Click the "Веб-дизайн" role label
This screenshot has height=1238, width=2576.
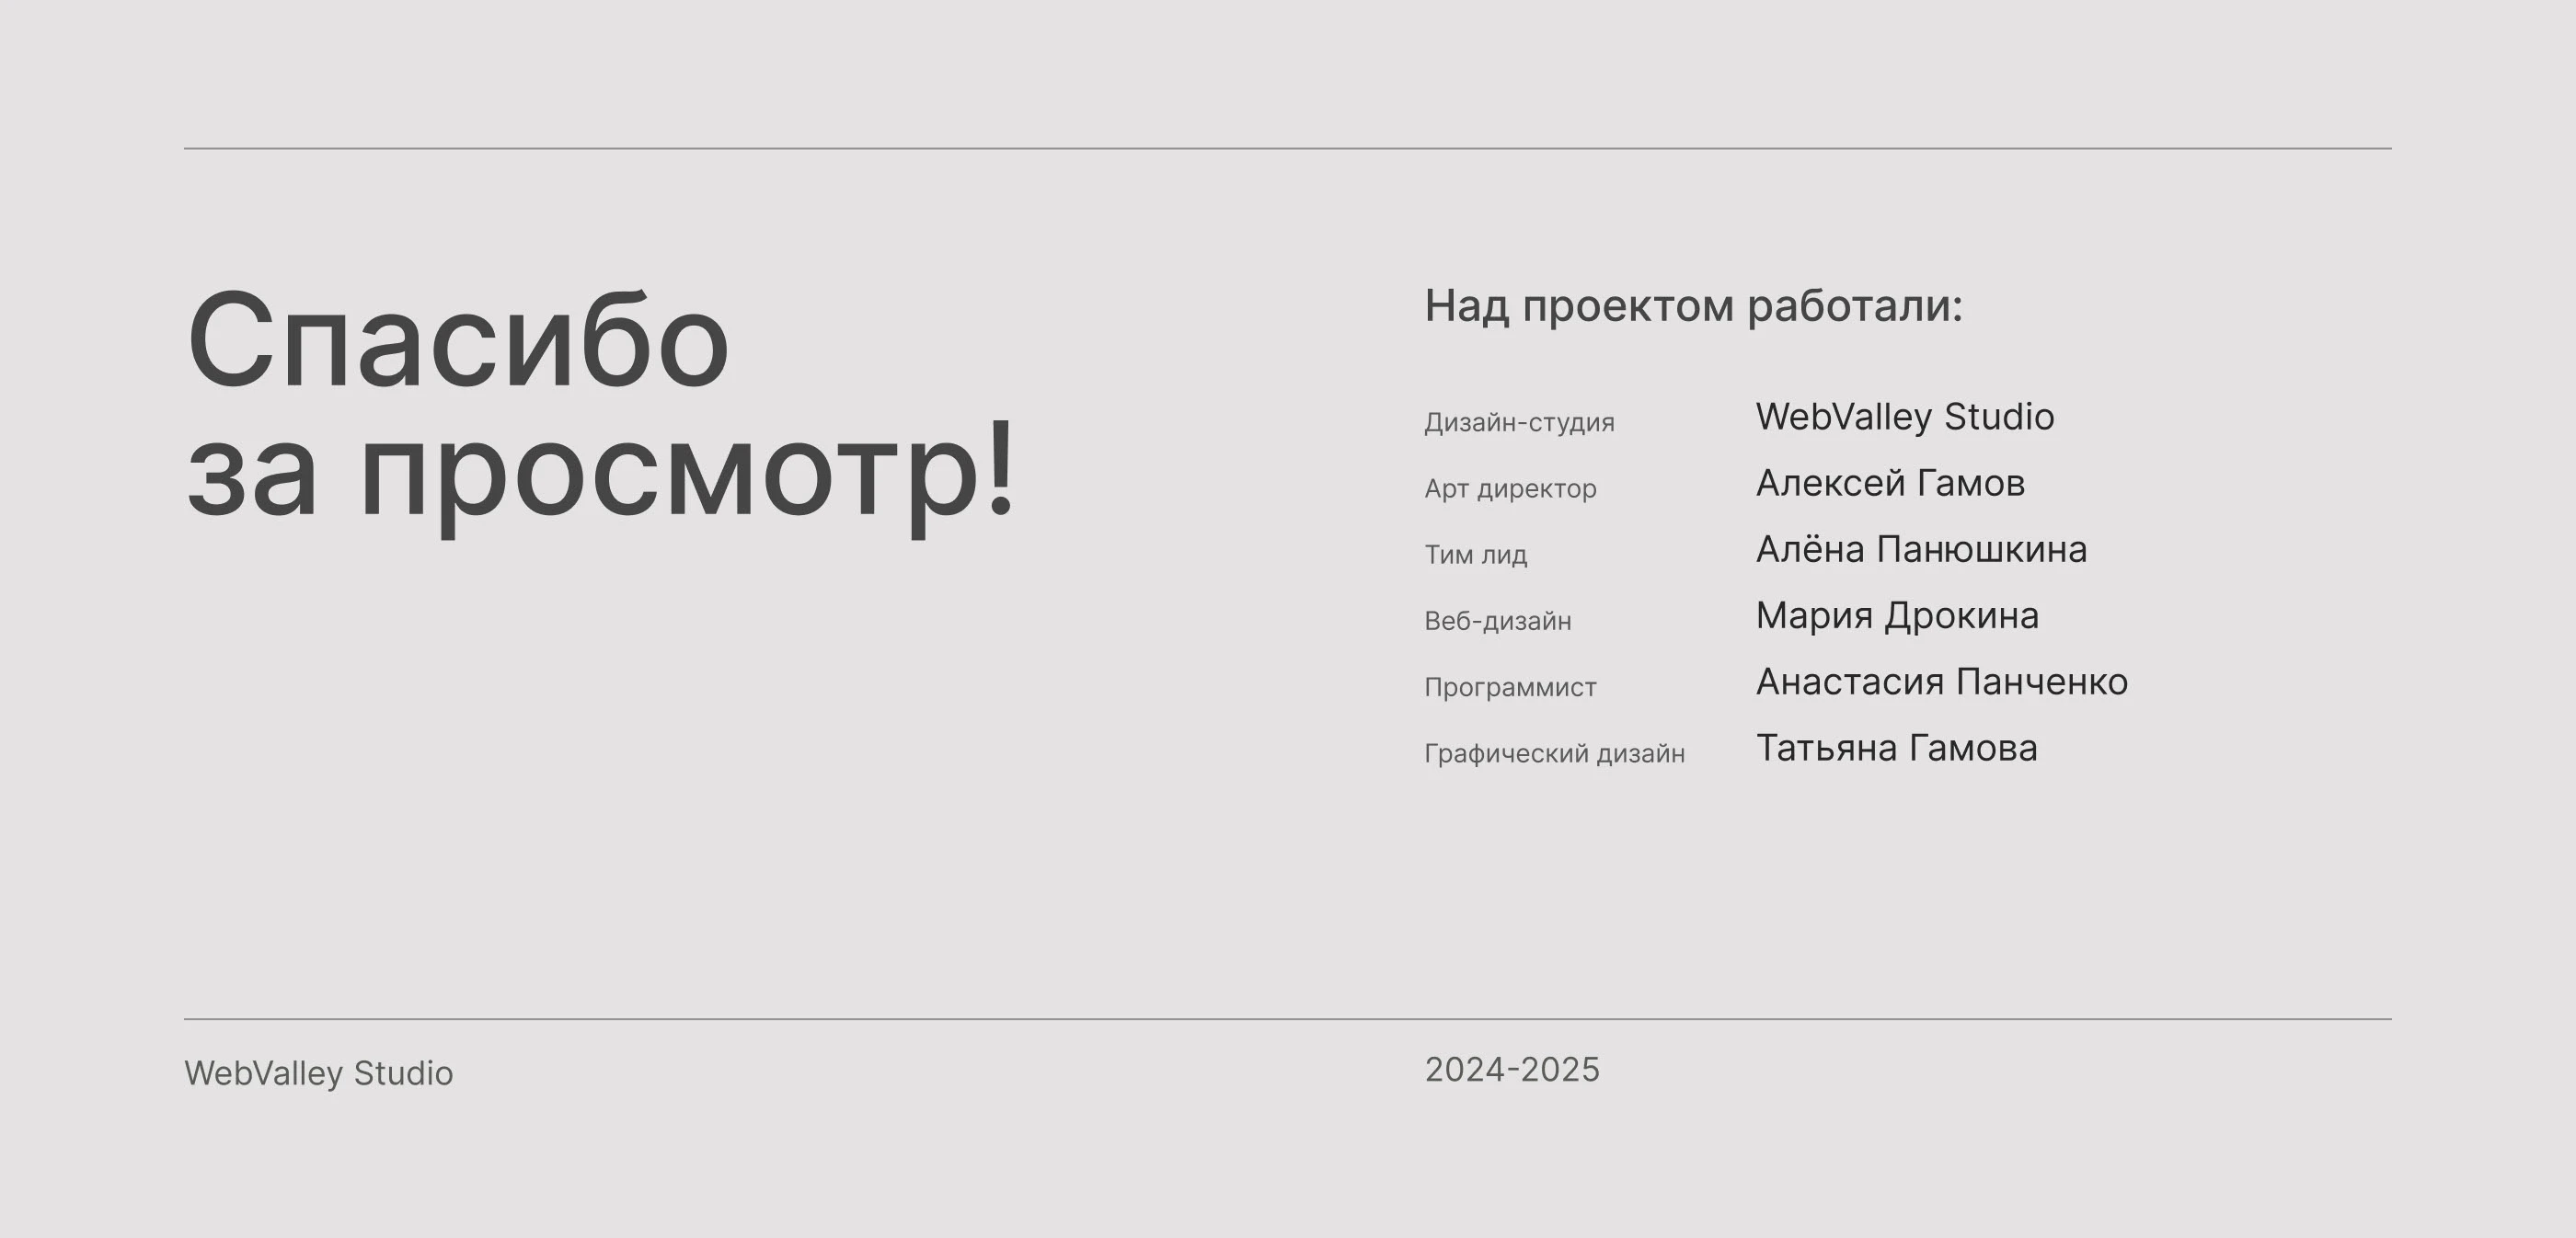pyautogui.click(x=1497, y=621)
